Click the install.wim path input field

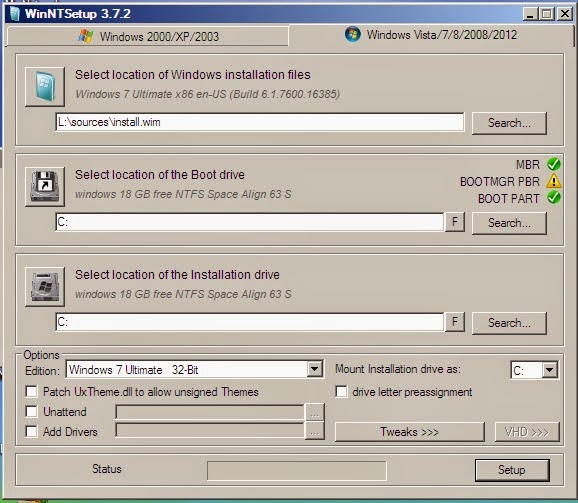tap(260, 122)
